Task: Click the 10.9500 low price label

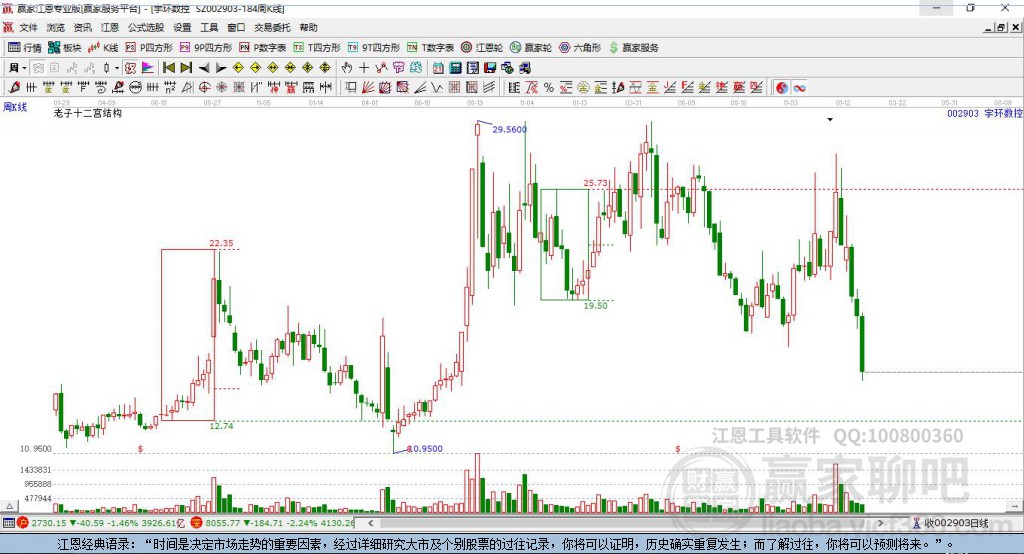Action: click(x=425, y=449)
